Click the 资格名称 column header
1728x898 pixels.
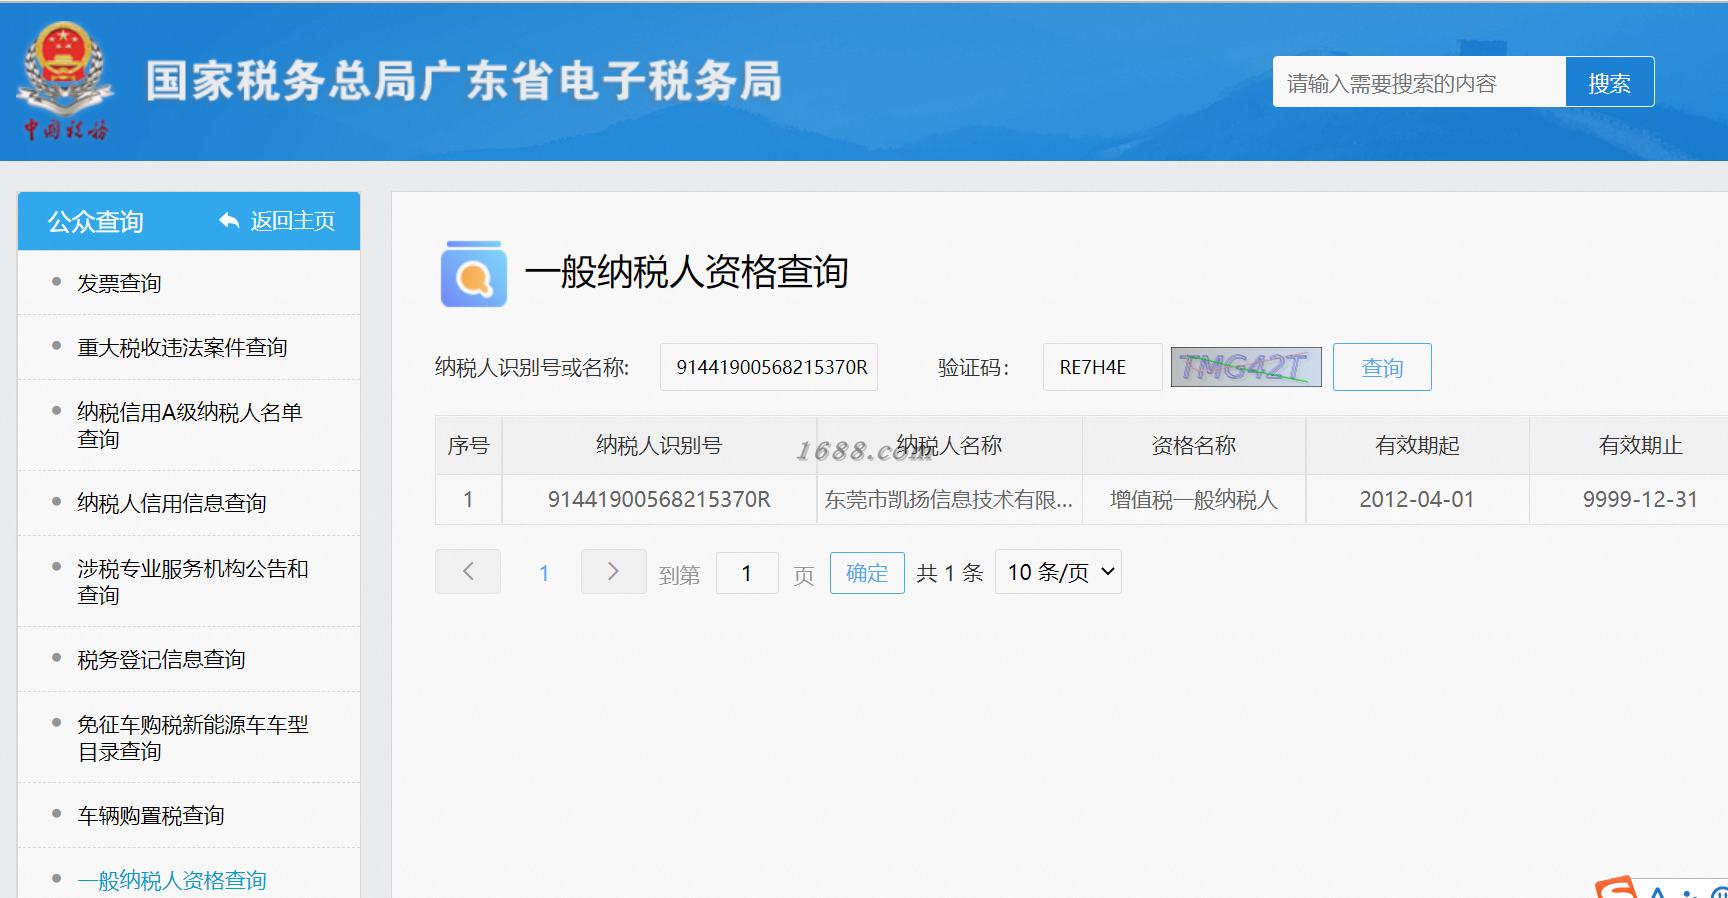(x=1194, y=445)
